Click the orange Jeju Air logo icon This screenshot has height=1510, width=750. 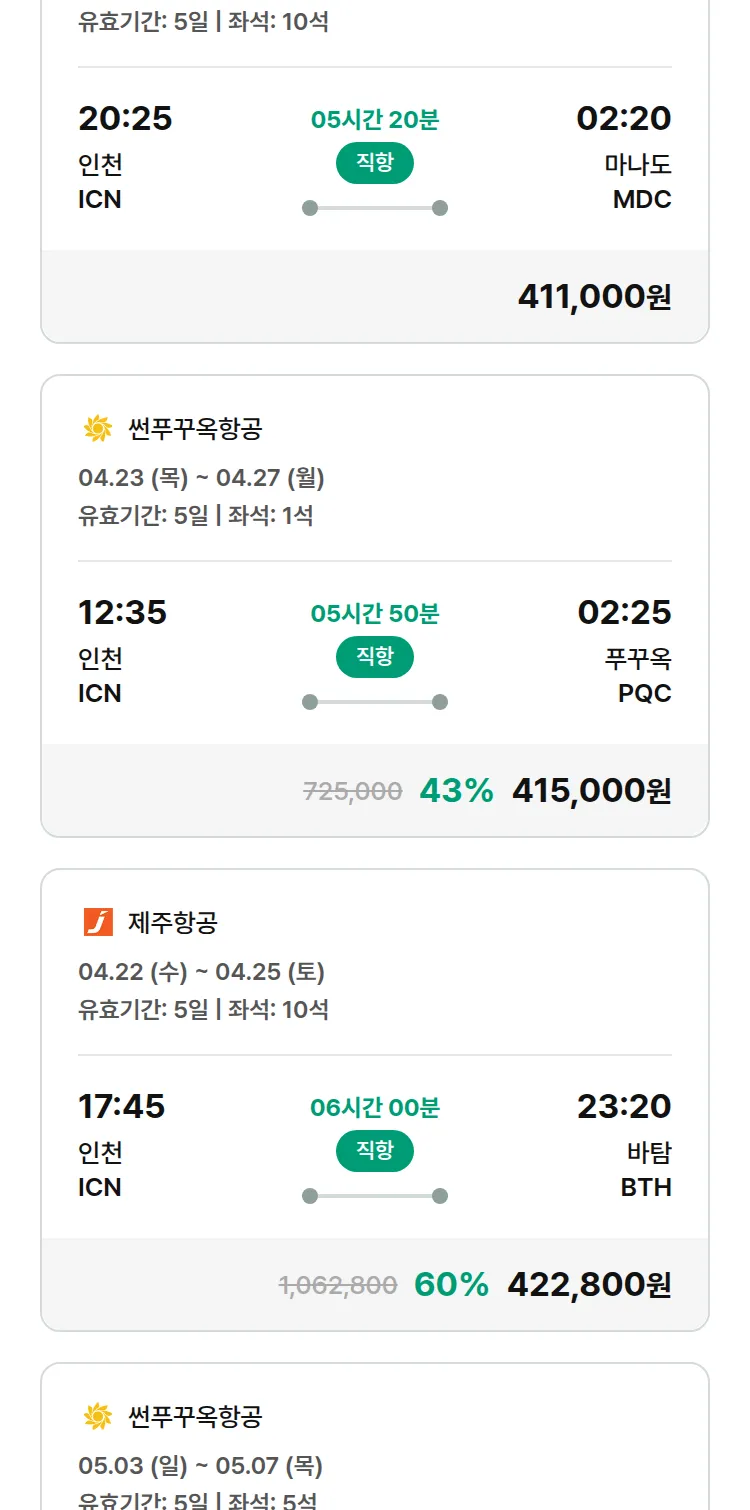tap(98, 922)
